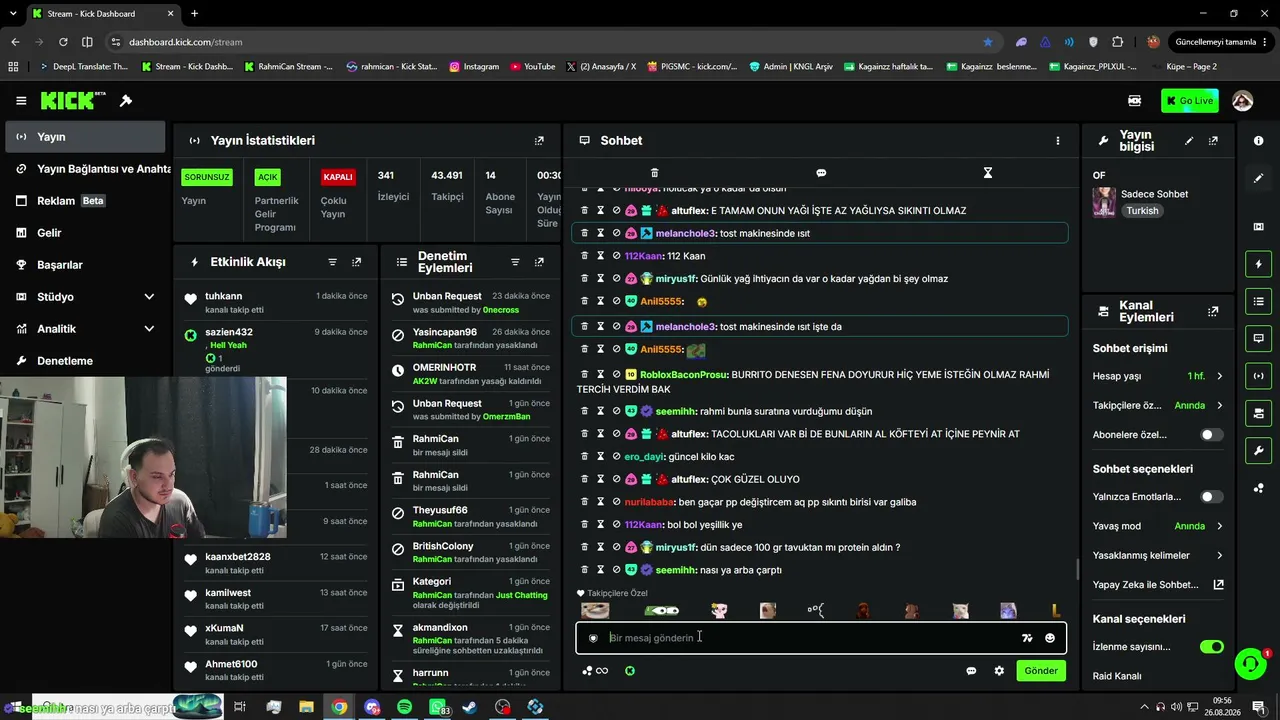This screenshot has width=1280, height=720.
Task: Open Yavaş mod Anında setting
Action: point(1158,526)
